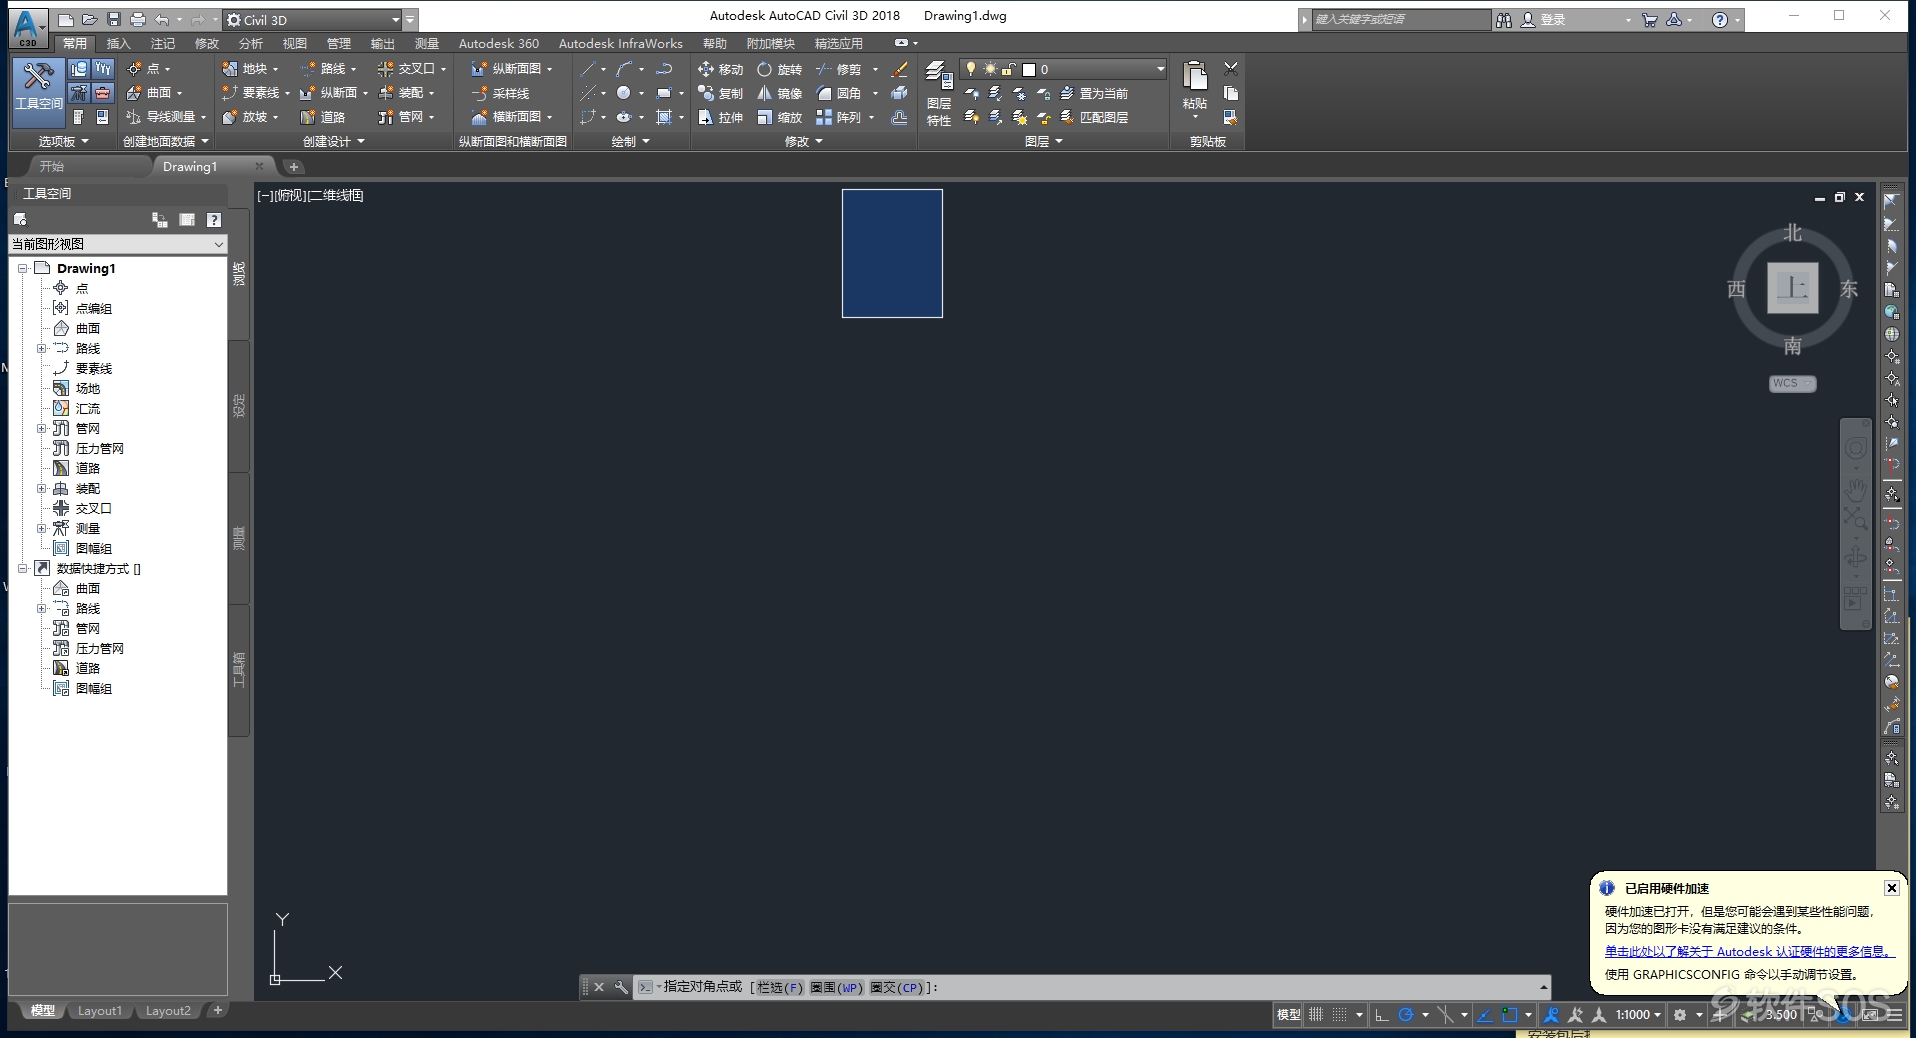Select the Scale (缩放) tool
Viewport: 1916px width, 1038px height.
[x=780, y=117]
